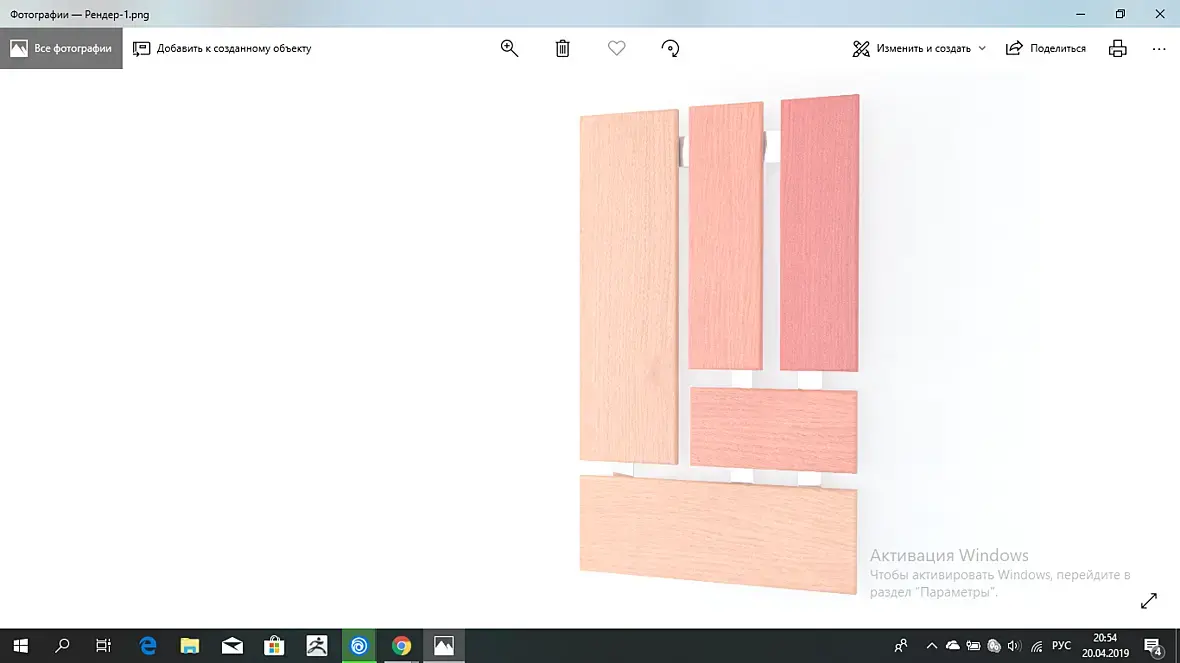Open File Explorer from the taskbar
This screenshot has width=1180, height=663.
(190, 646)
